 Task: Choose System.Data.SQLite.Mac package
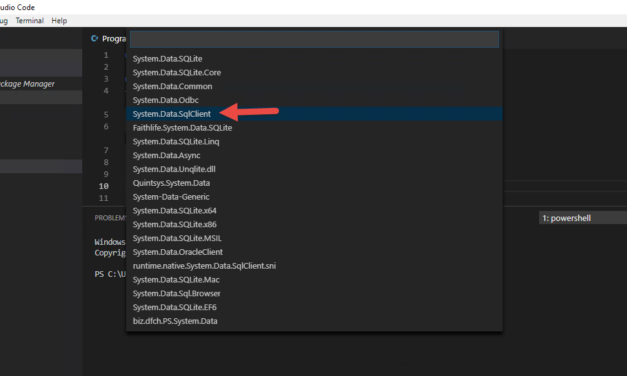click(x=314, y=280)
